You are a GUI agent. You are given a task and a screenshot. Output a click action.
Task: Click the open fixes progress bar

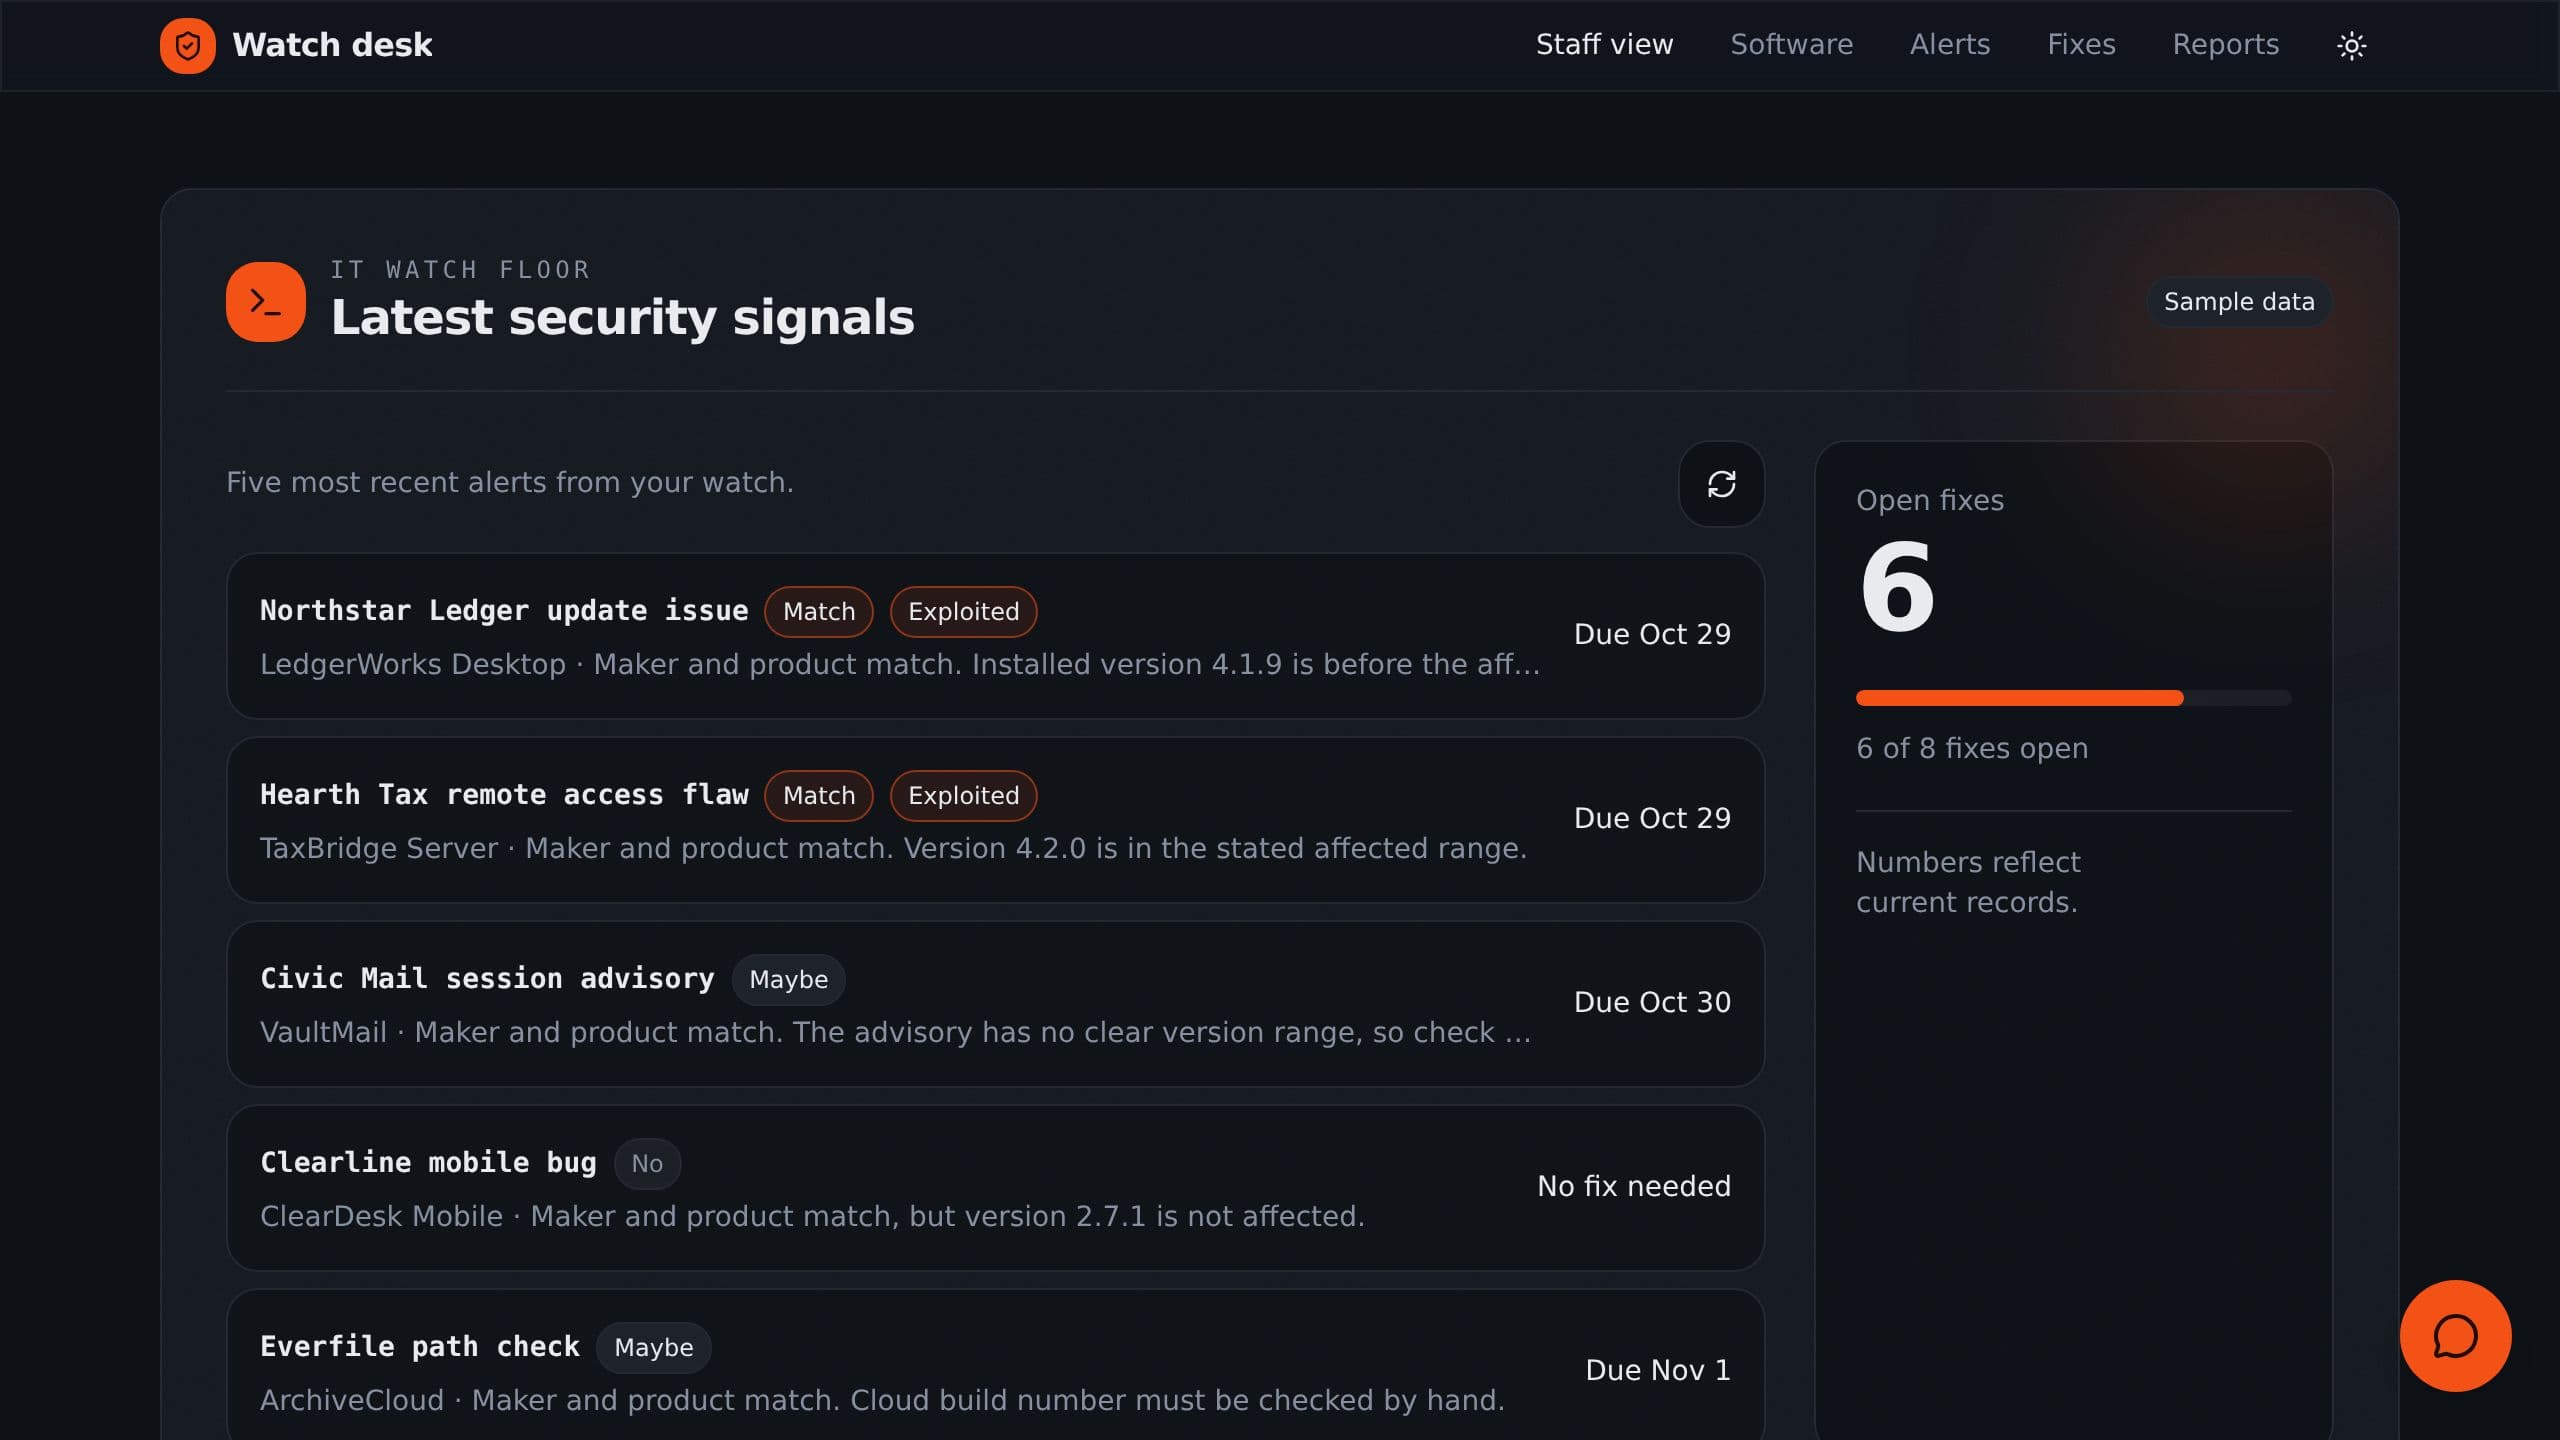click(x=2073, y=698)
